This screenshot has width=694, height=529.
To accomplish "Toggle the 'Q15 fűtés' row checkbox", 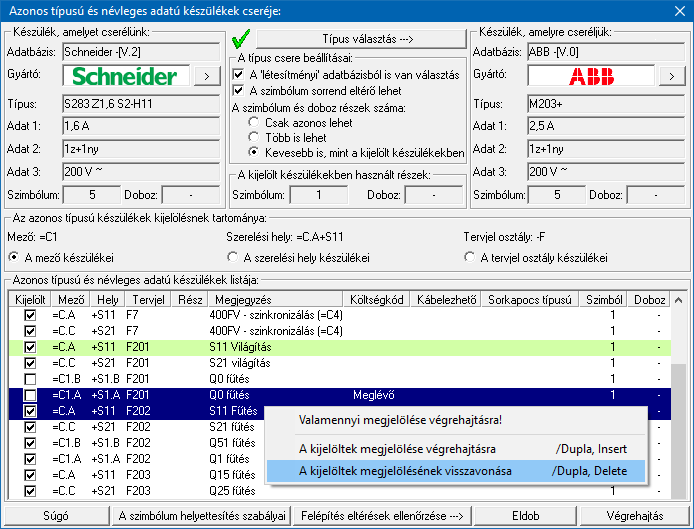I will point(30,475).
